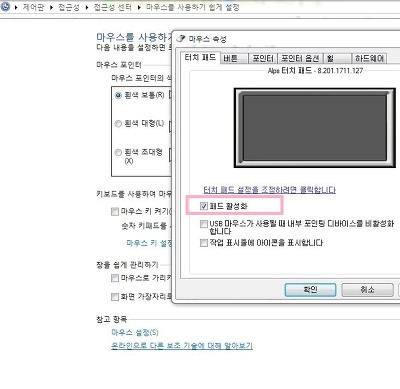Go to 접근성 in the address breadcrumb

(x=69, y=7)
